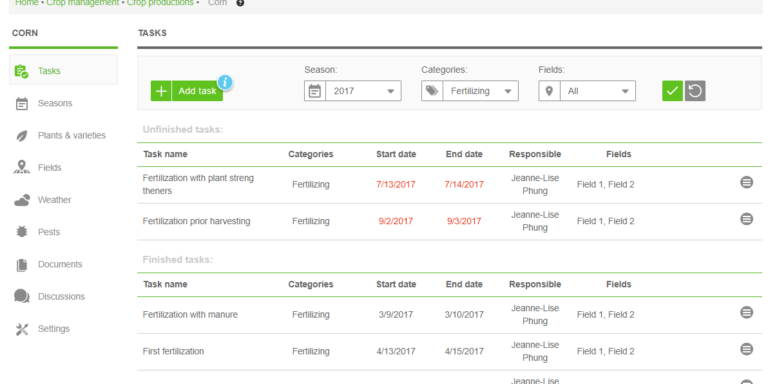Viewport: 768px width, 384px height.
Task: Open options menu for Fertilization prior harvesting
Action: tap(746, 219)
